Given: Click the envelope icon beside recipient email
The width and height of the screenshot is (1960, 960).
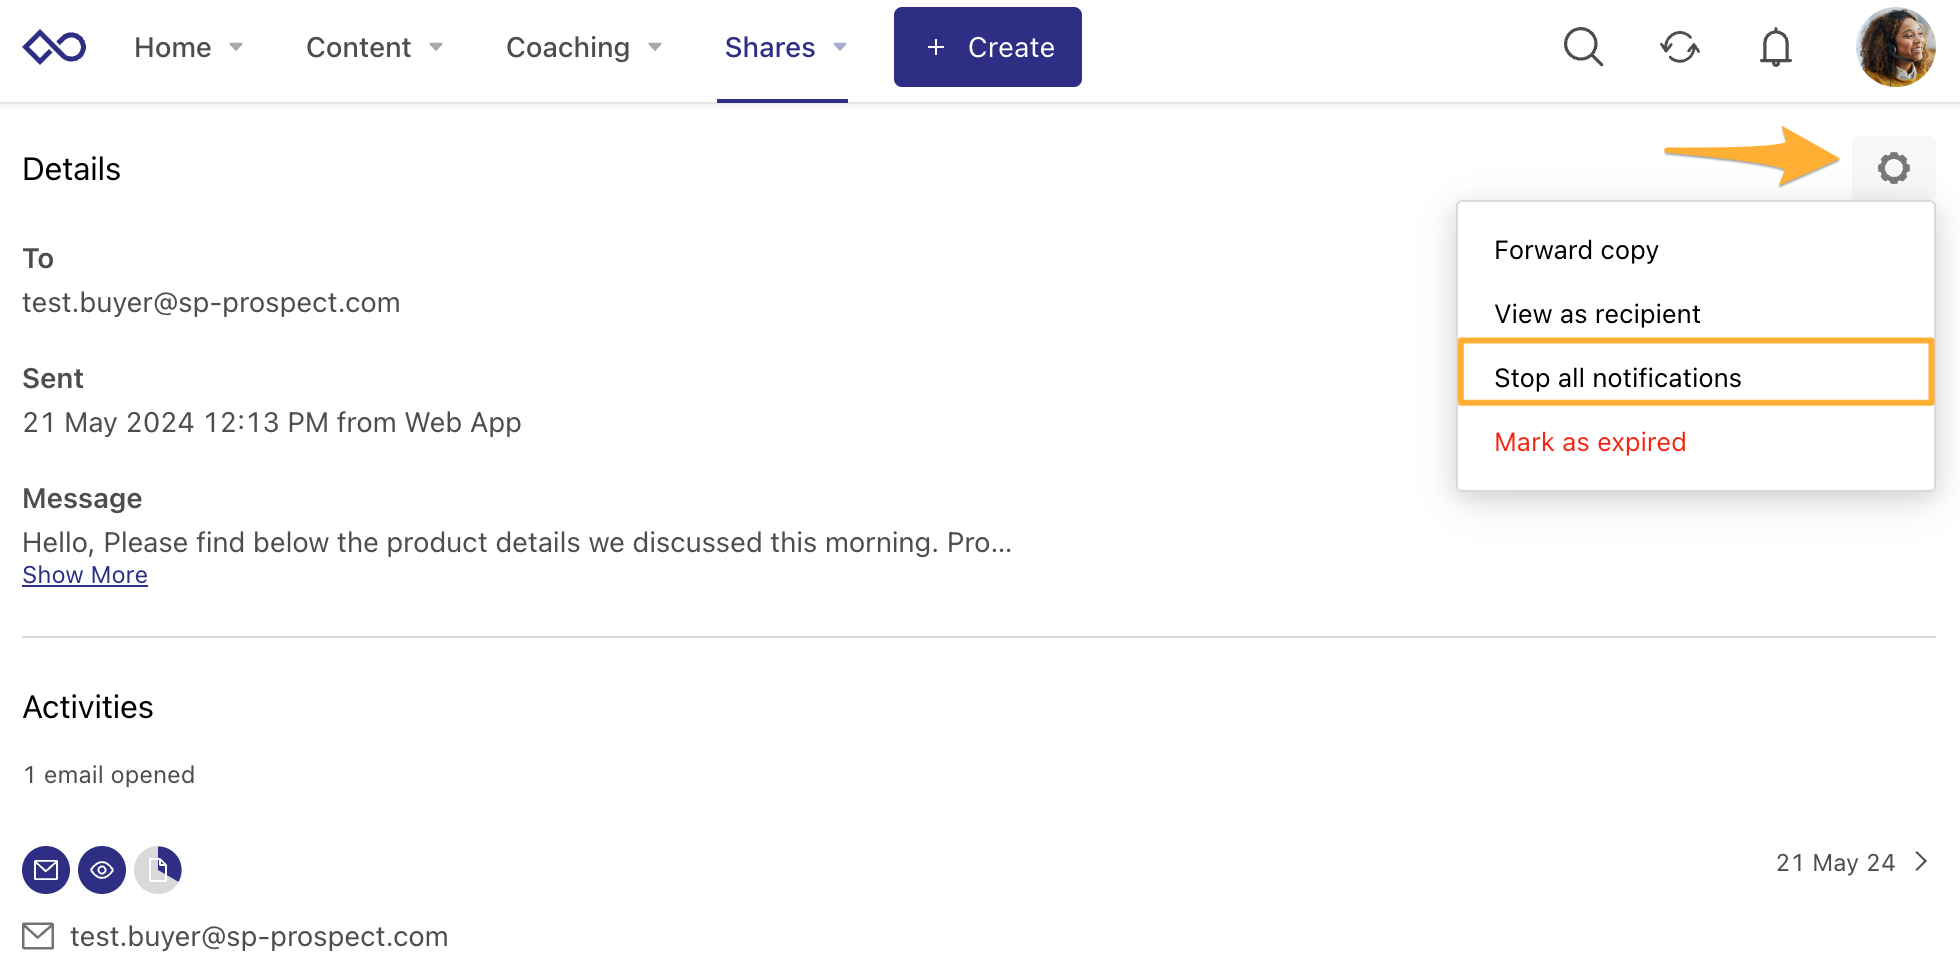Looking at the screenshot, I should pyautogui.click(x=39, y=936).
